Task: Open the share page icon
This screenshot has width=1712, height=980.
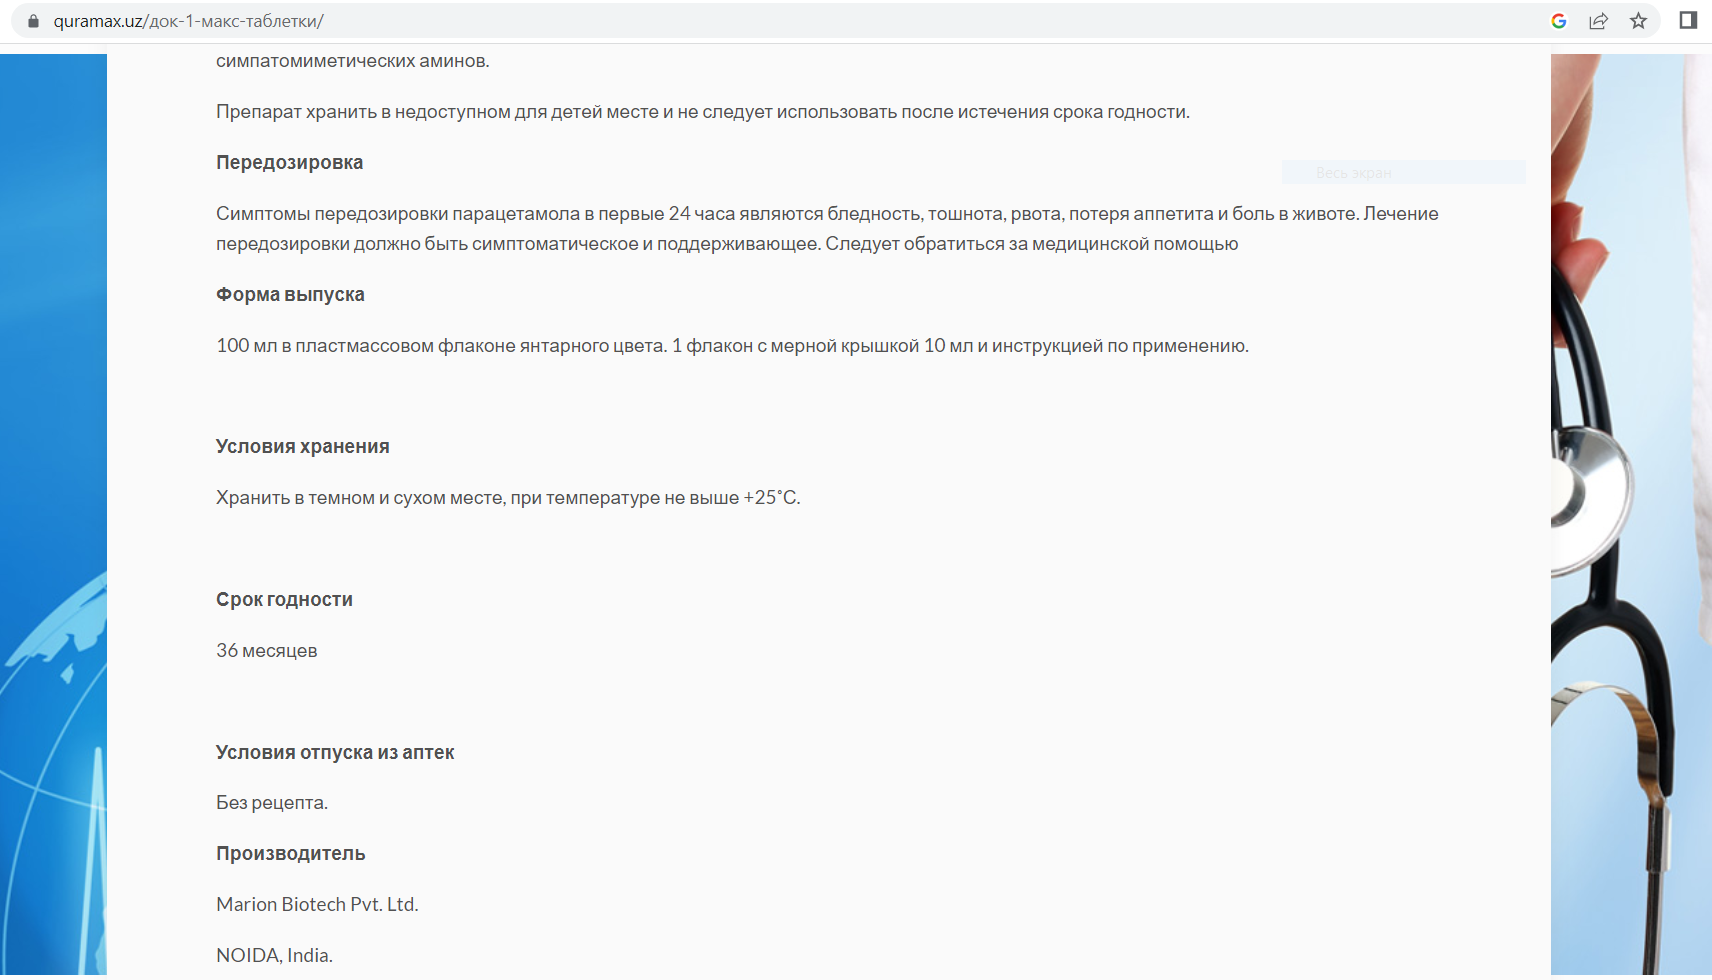Action: click(x=1598, y=21)
